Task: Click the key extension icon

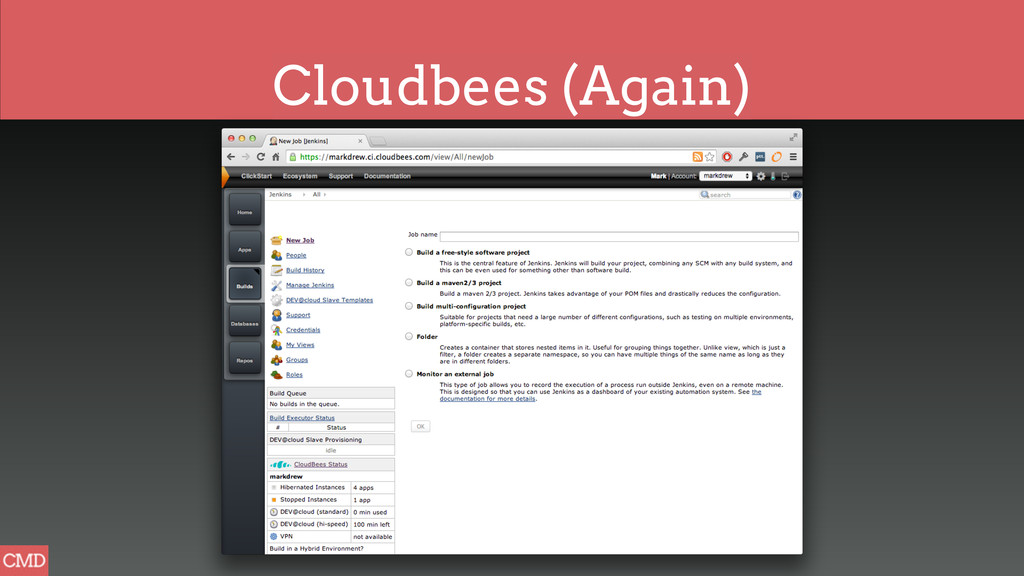Action: [743, 157]
